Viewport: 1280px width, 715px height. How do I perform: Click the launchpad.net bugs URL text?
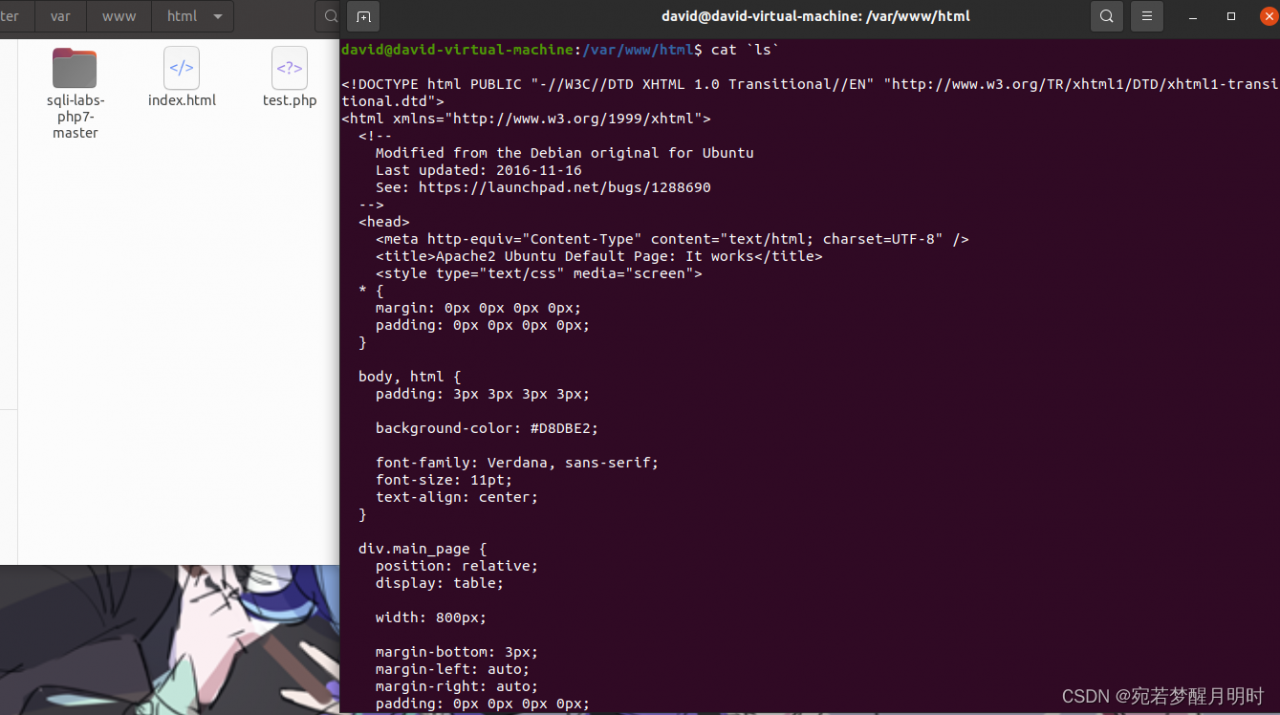pyautogui.click(x=565, y=187)
